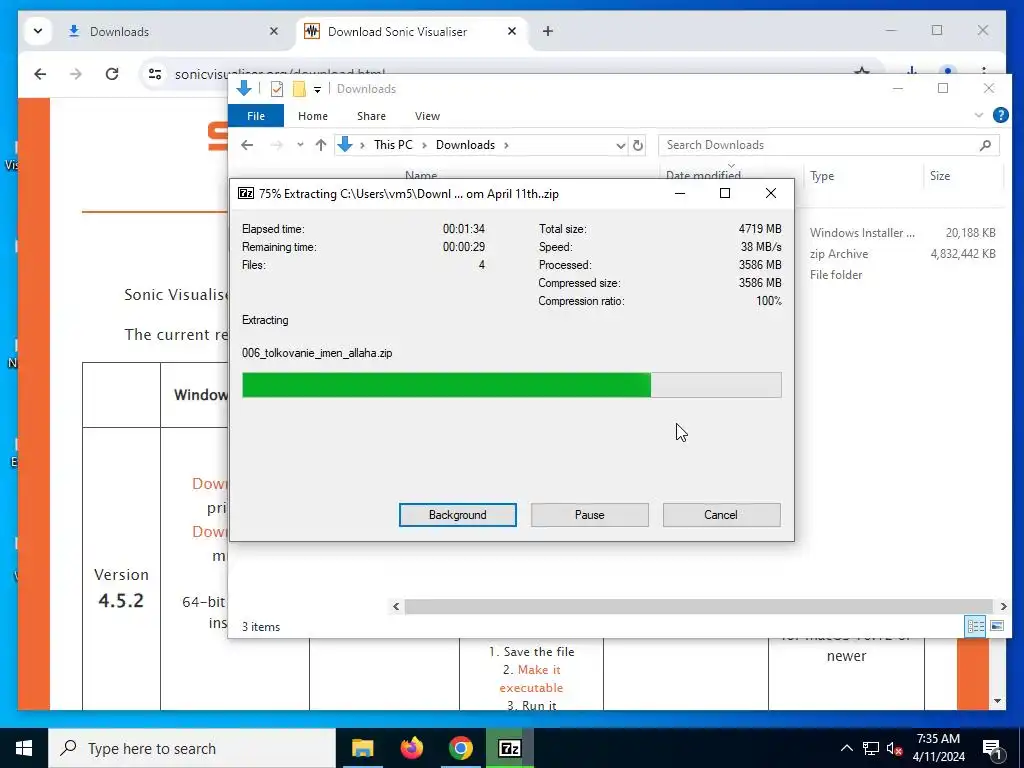Expand the Explorer ribbon chevron
1024x768 pixels.
click(978, 116)
